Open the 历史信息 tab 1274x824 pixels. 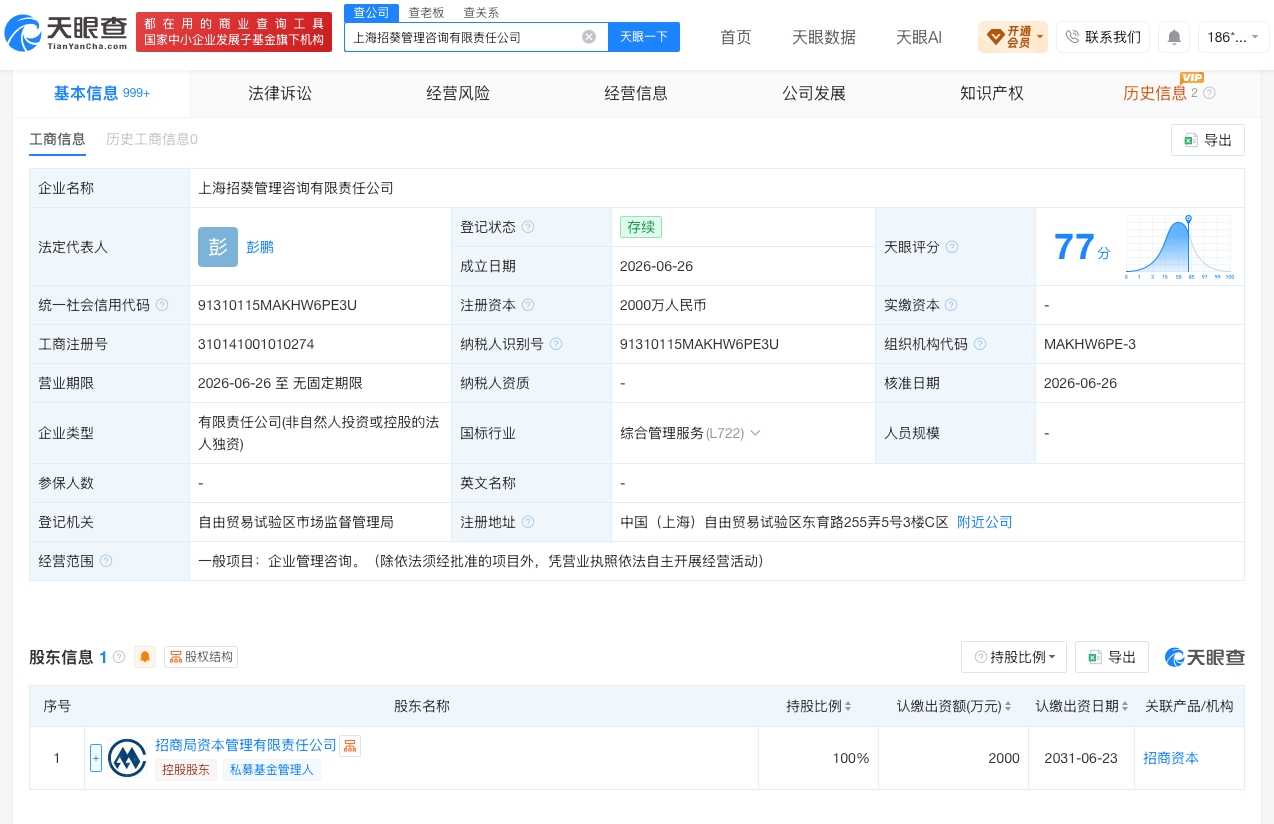click(1155, 93)
